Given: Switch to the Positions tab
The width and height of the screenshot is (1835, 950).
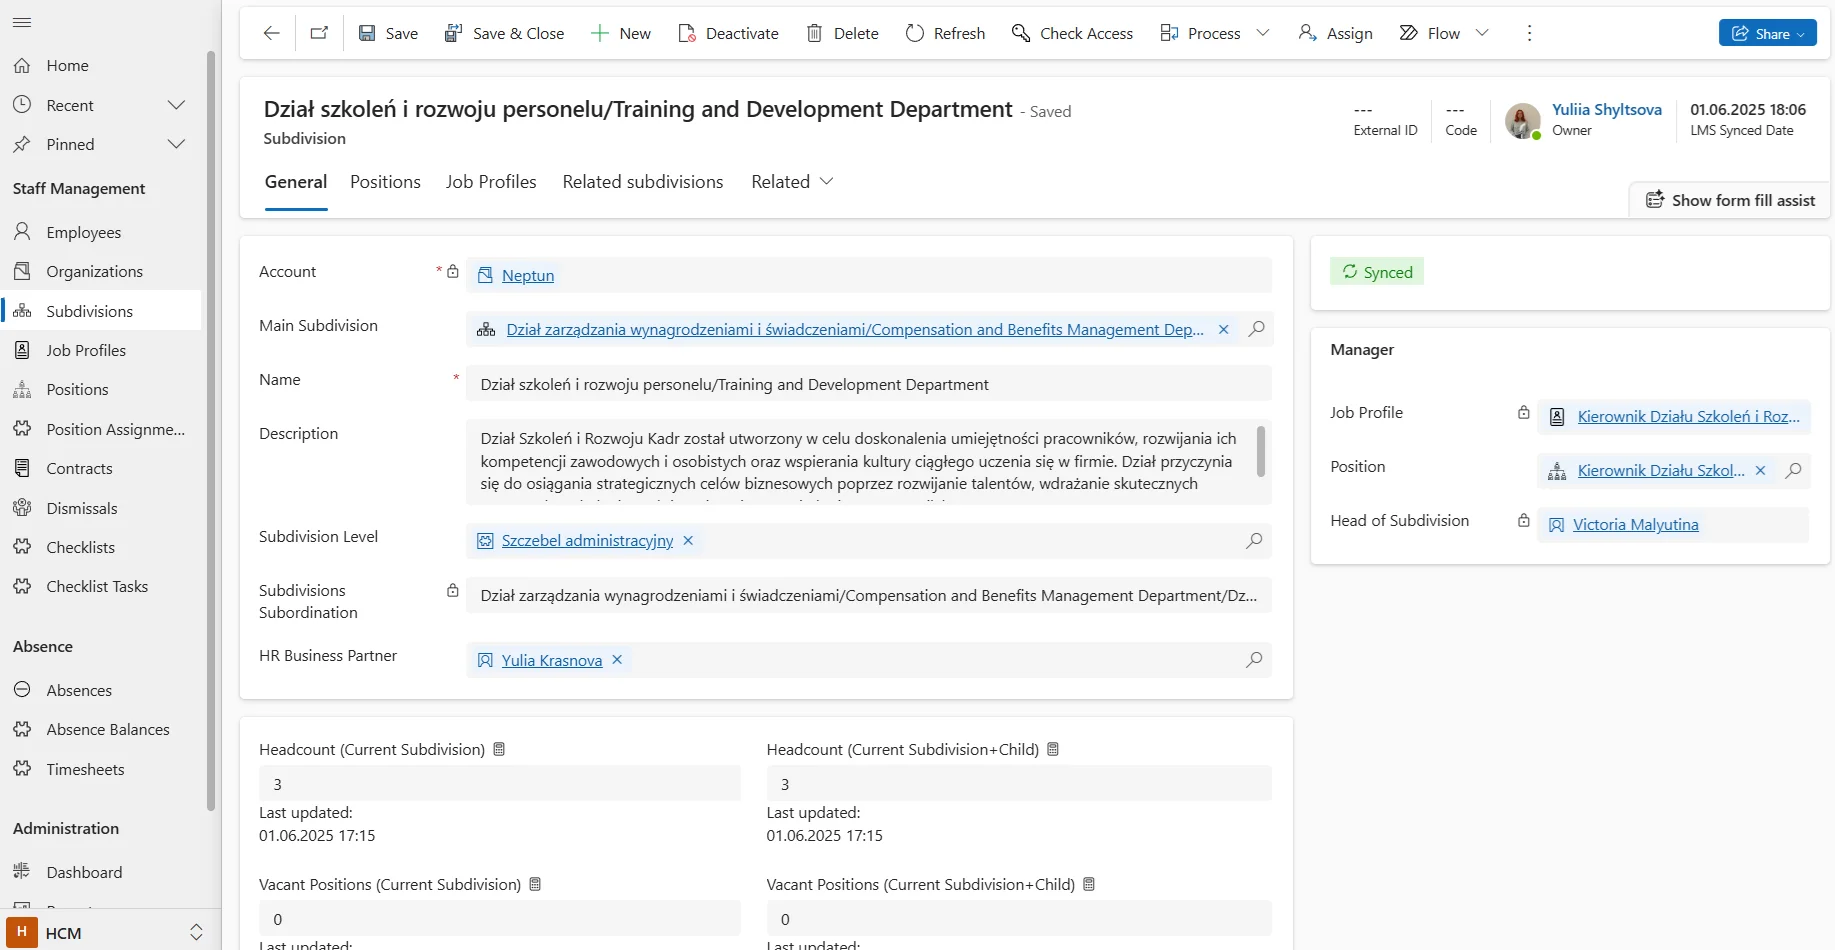Looking at the screenshot, I should click(x=385, y=182).
